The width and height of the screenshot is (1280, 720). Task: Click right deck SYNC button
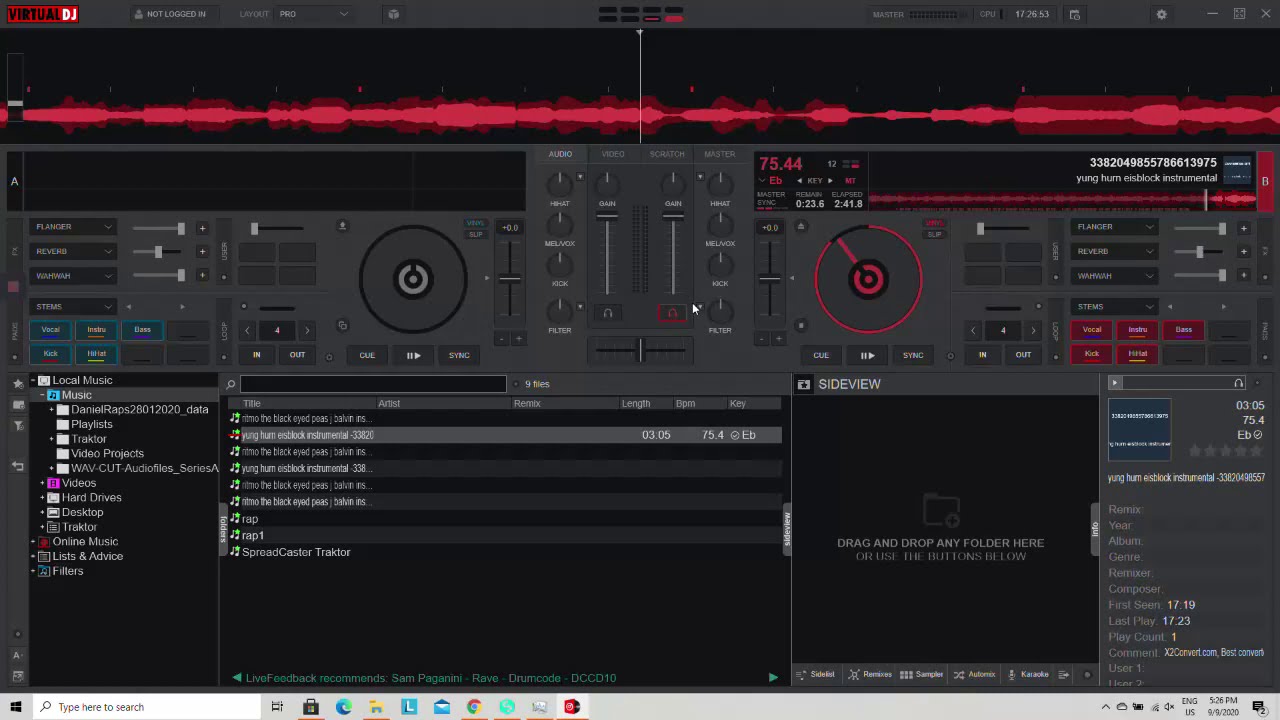pos(913,356)
